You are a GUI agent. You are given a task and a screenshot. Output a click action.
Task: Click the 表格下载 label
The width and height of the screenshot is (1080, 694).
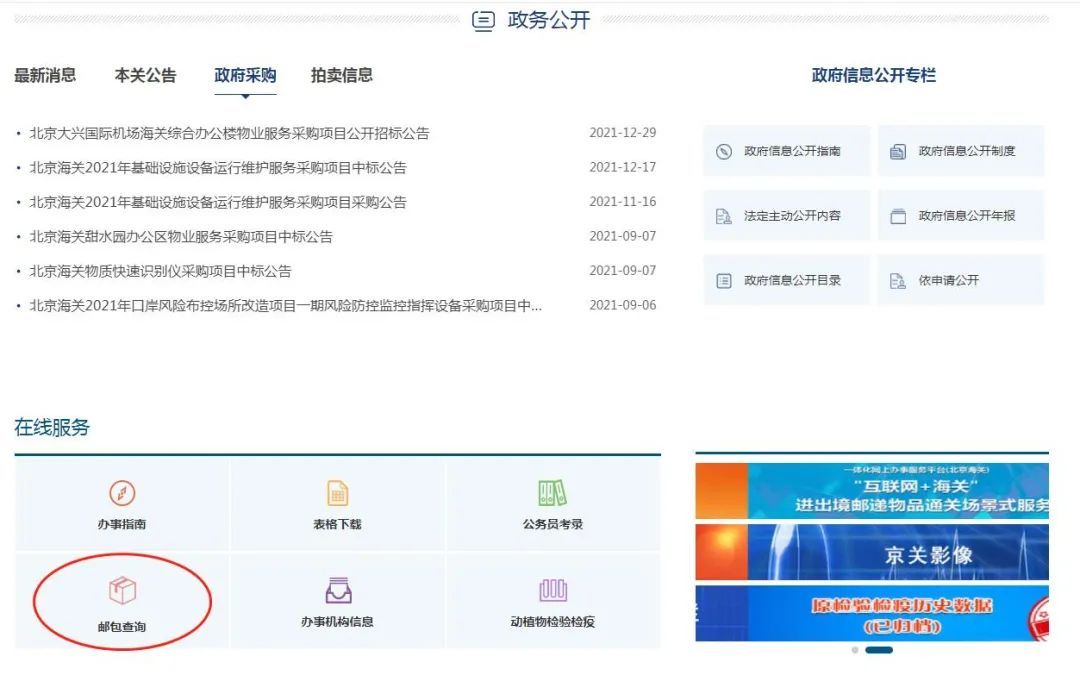click(338, 524)
